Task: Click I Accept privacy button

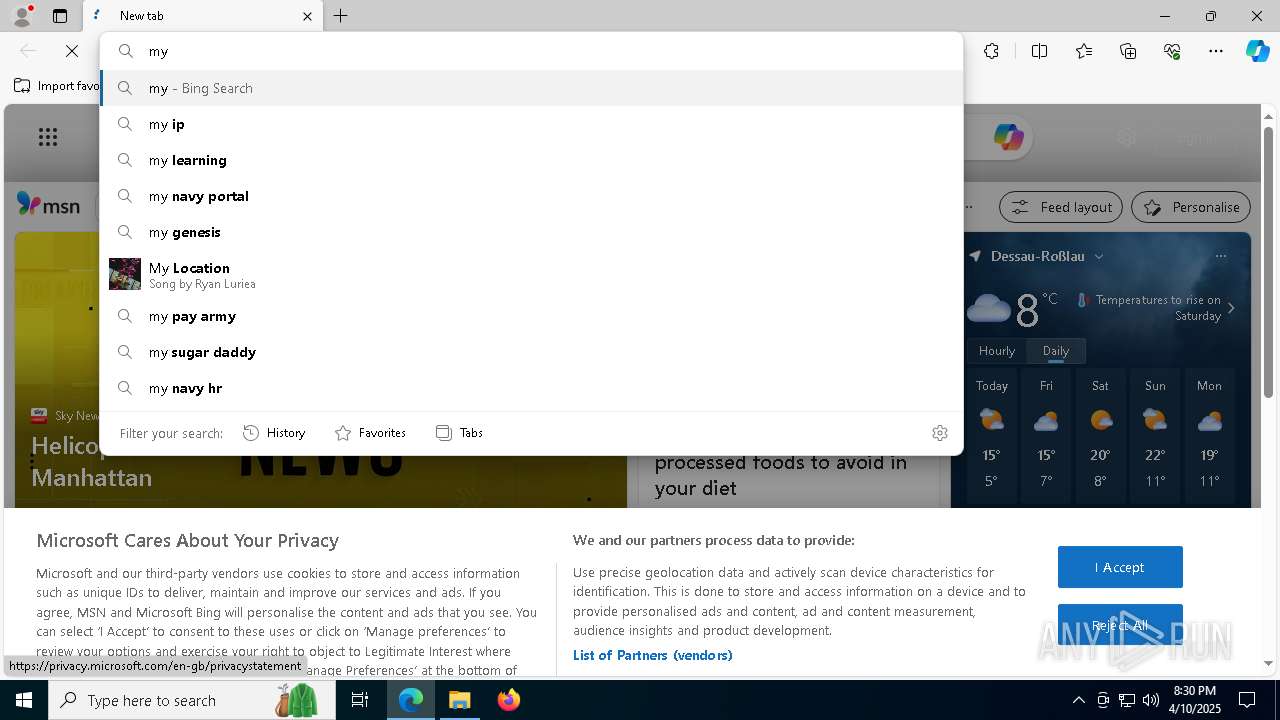Action: (1120, 567)
